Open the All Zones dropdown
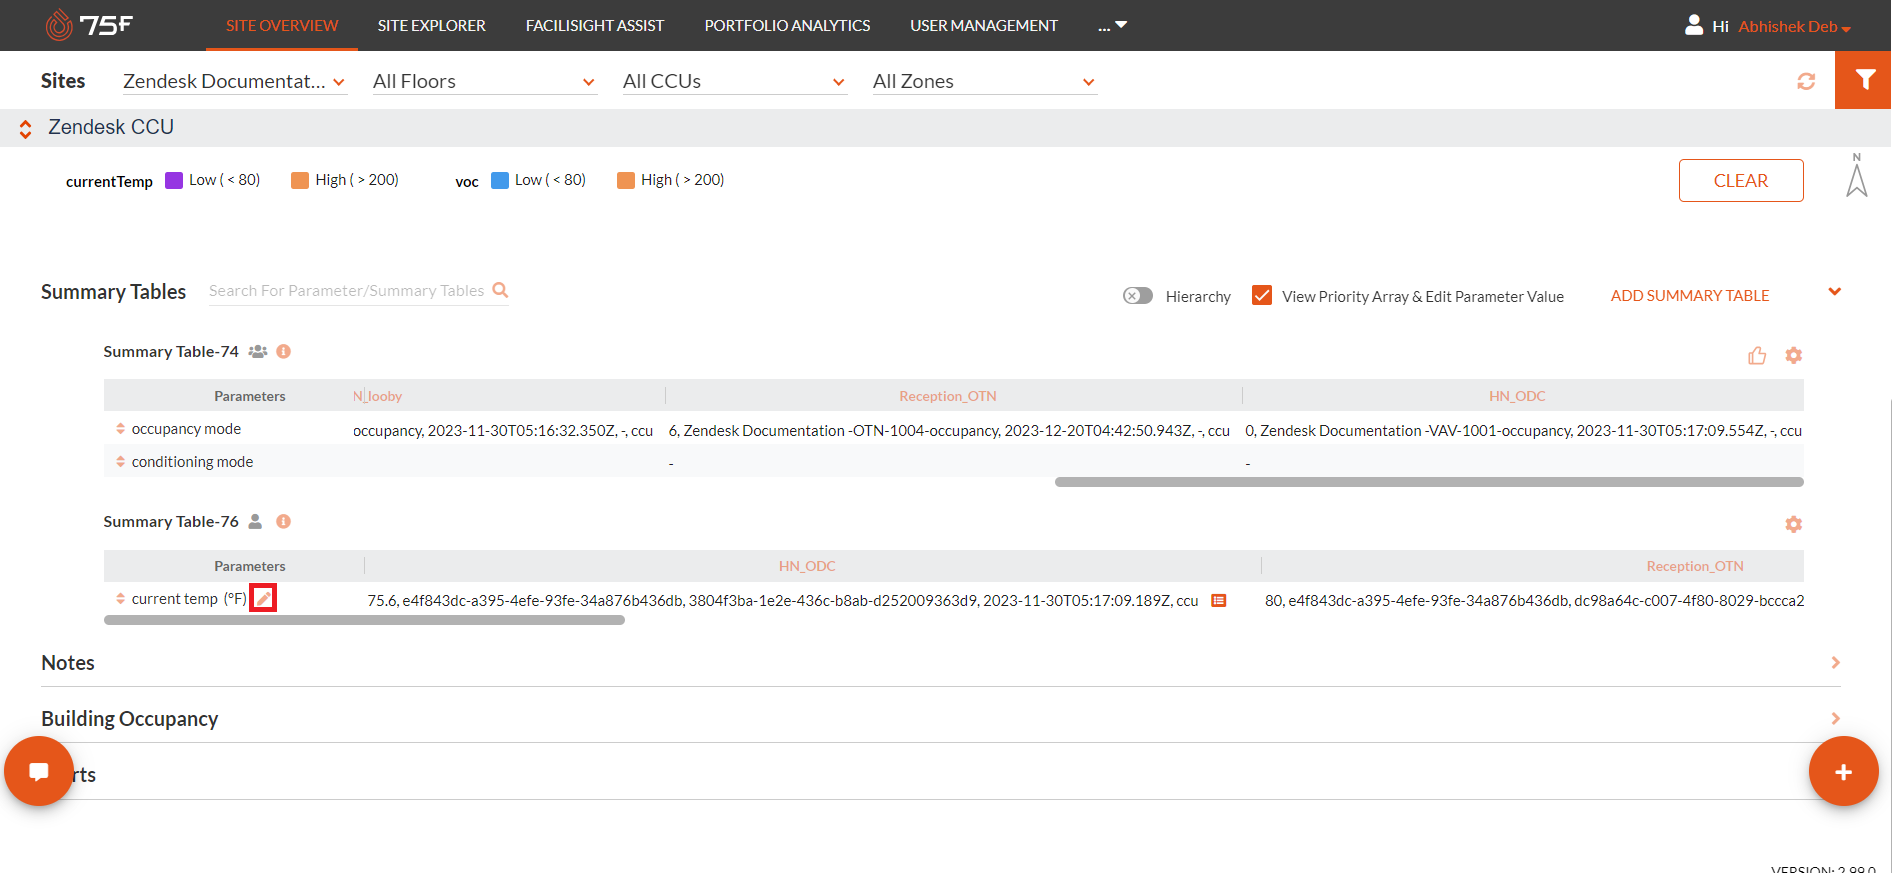 [984, 82]
